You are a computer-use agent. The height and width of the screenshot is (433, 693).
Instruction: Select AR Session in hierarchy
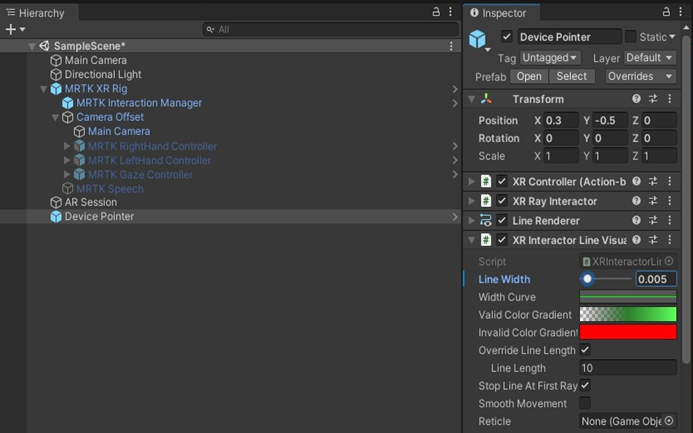click(x=91, y=202)
